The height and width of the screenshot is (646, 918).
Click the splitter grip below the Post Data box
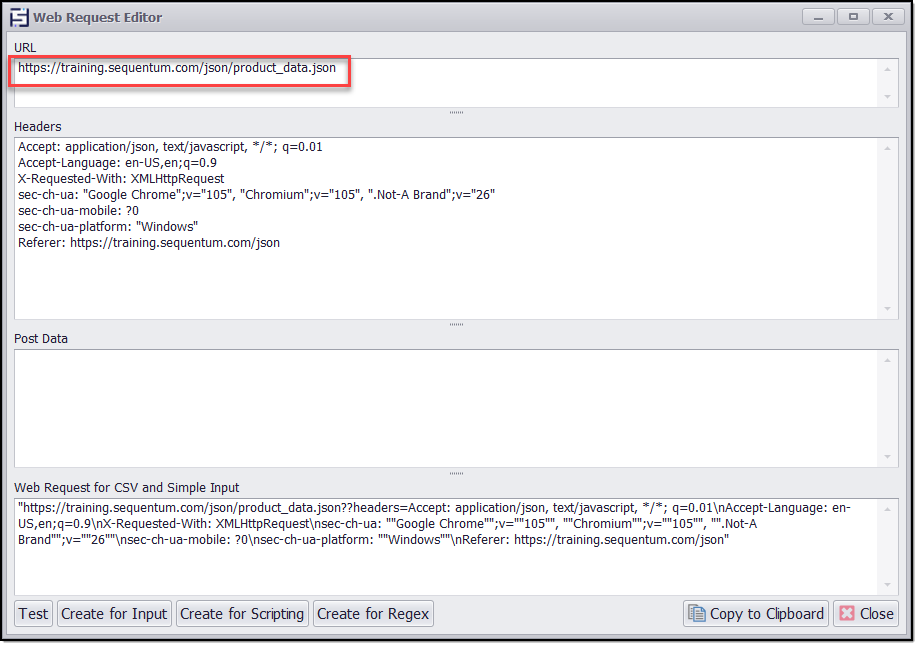pos(456,473)
